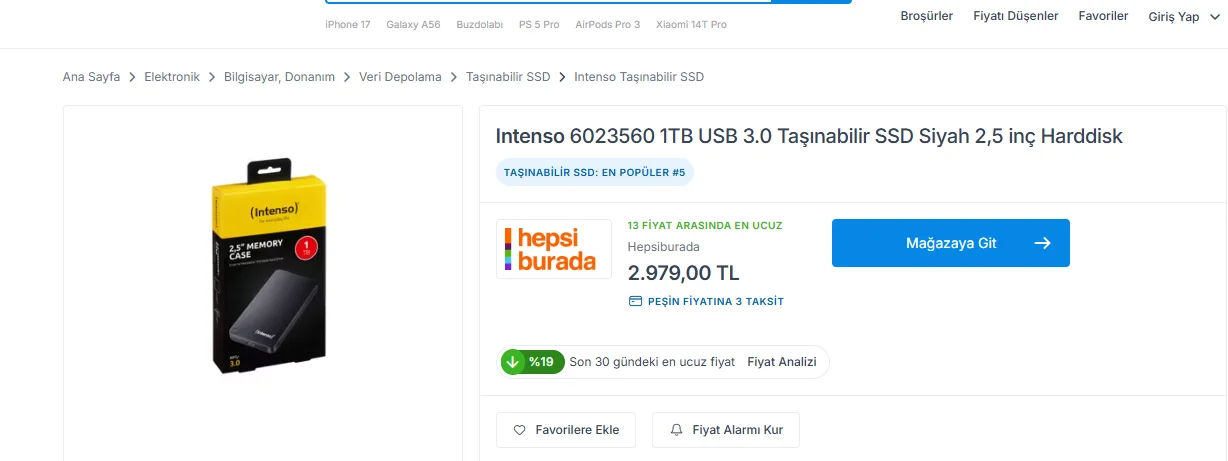
Task: Click Son 30 gündeki en ucuz fiyat text
Action: [652, 362]
